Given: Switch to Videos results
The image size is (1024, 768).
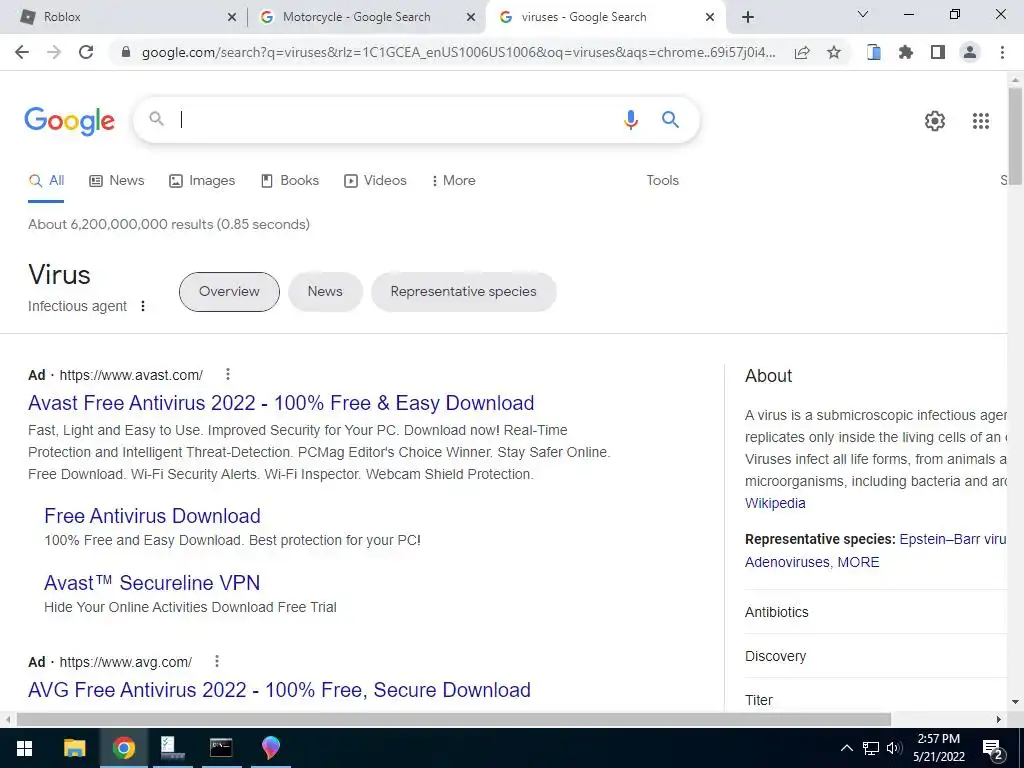Looking at the screenshot, I should [376, 181].
